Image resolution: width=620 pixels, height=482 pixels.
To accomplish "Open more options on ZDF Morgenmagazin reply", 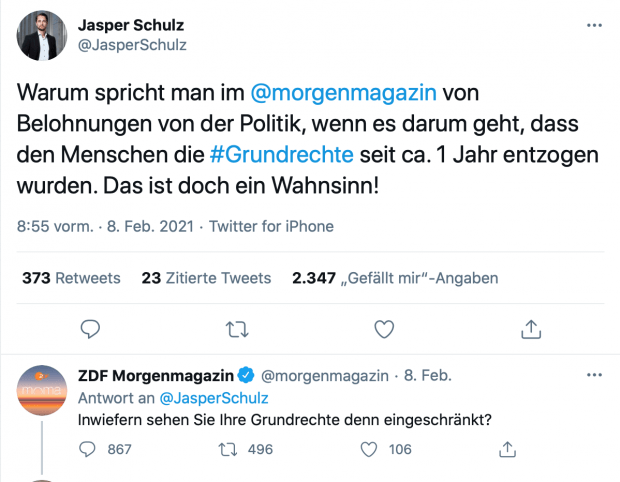I will click(595, 375).
